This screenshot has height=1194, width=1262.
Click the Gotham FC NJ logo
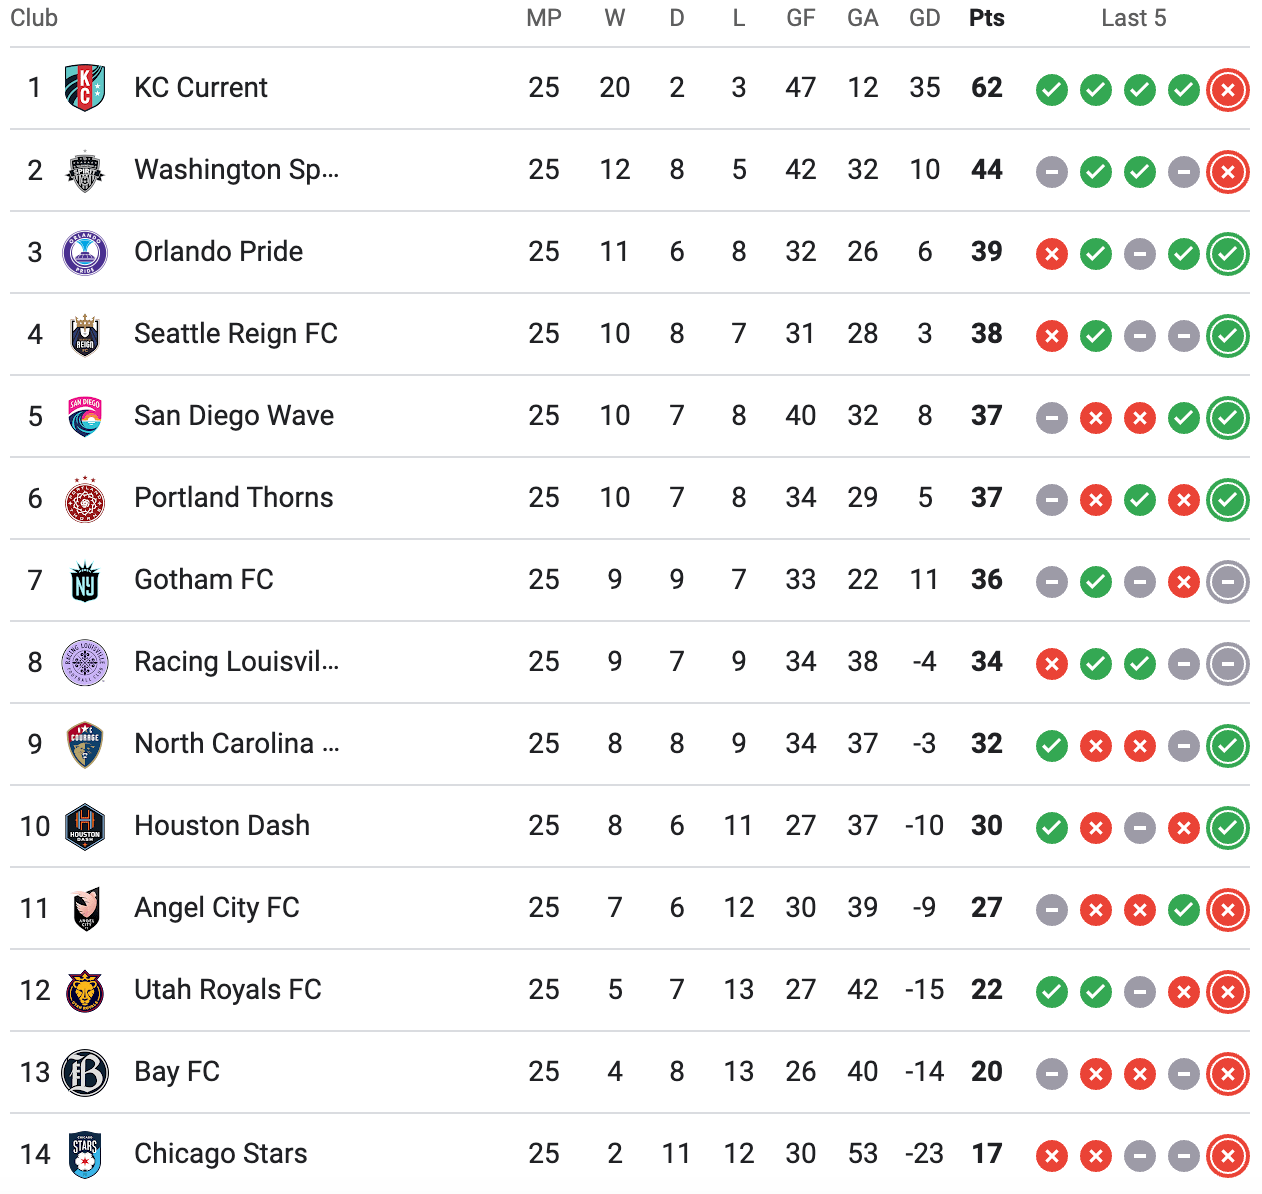85,580
